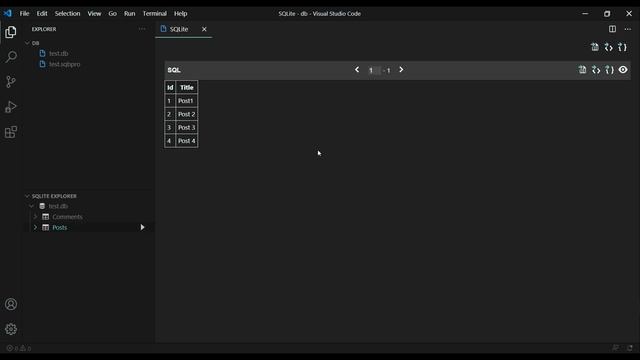Click the Id cell with value 4
Screen dimensions: 640x360
tap(170, 141)
